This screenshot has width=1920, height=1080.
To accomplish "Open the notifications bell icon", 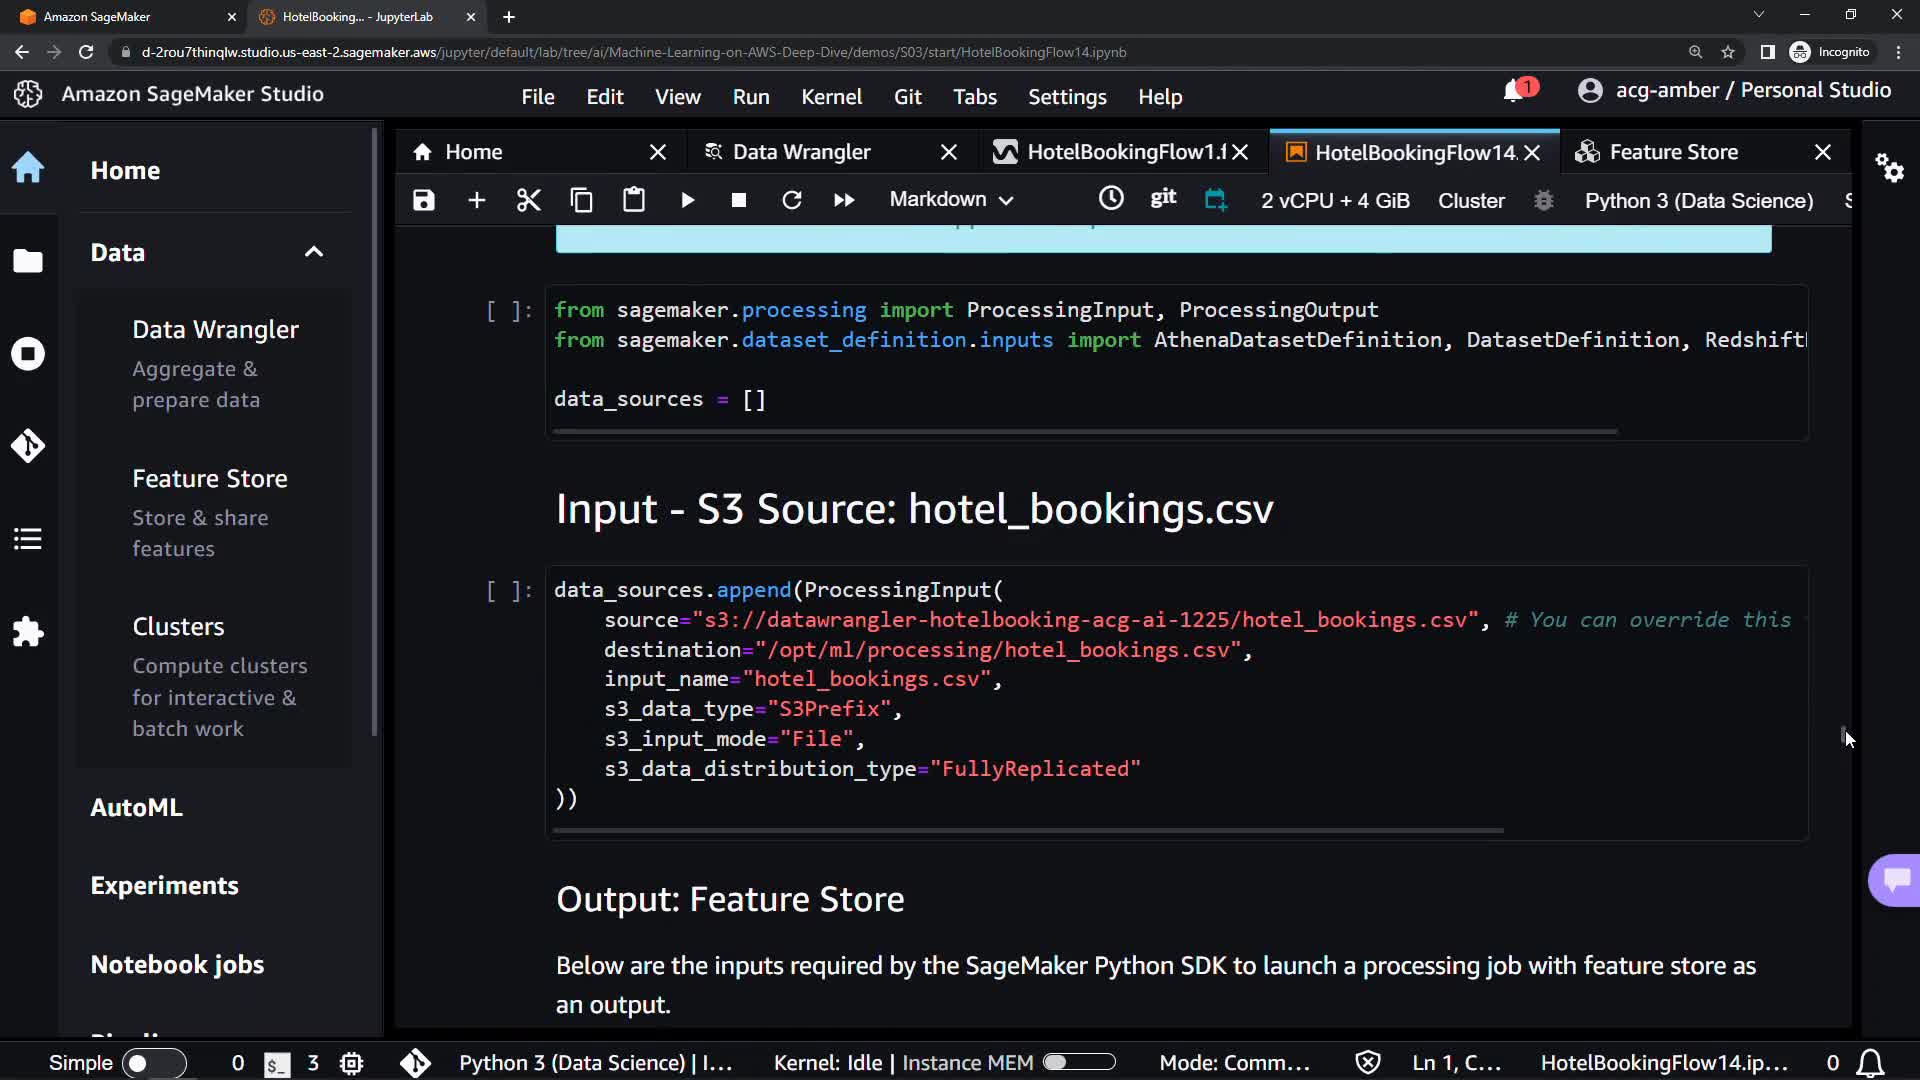I will pyautogui.click(x=1514, y=91).
